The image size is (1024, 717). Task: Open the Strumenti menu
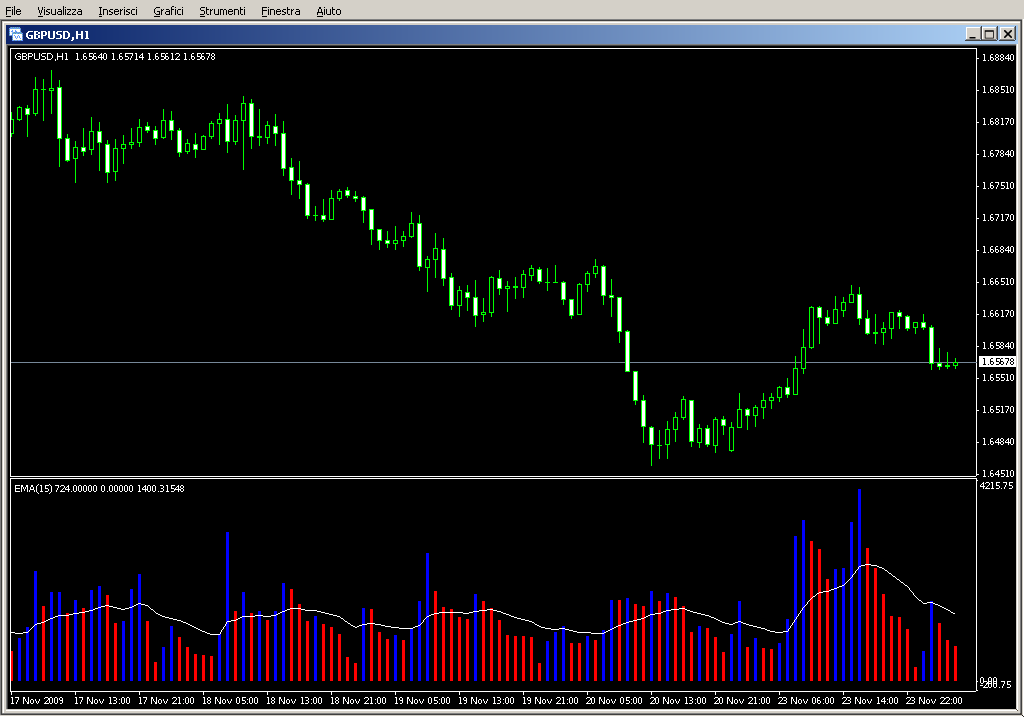222,11
